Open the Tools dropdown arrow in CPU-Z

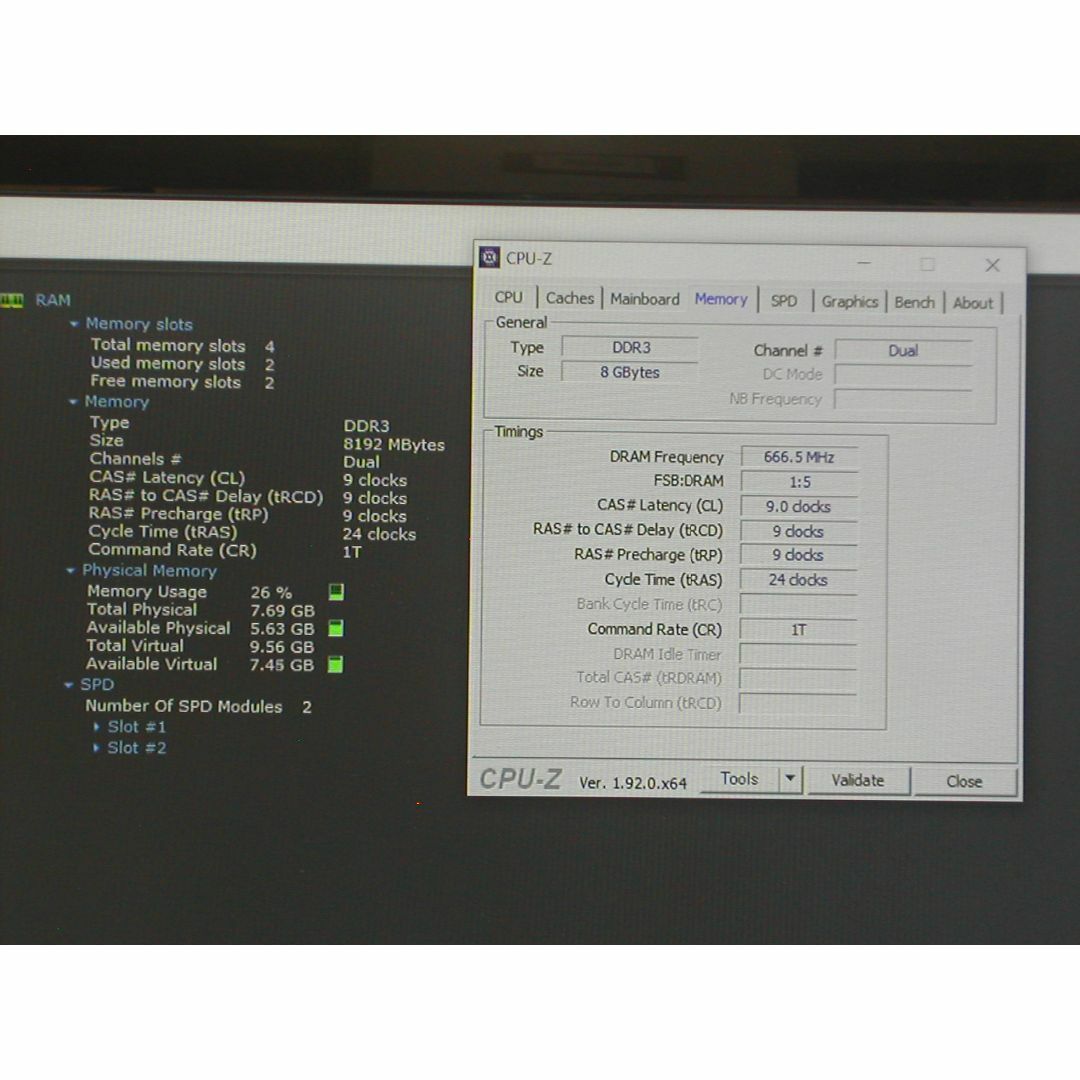pos(791,779)
